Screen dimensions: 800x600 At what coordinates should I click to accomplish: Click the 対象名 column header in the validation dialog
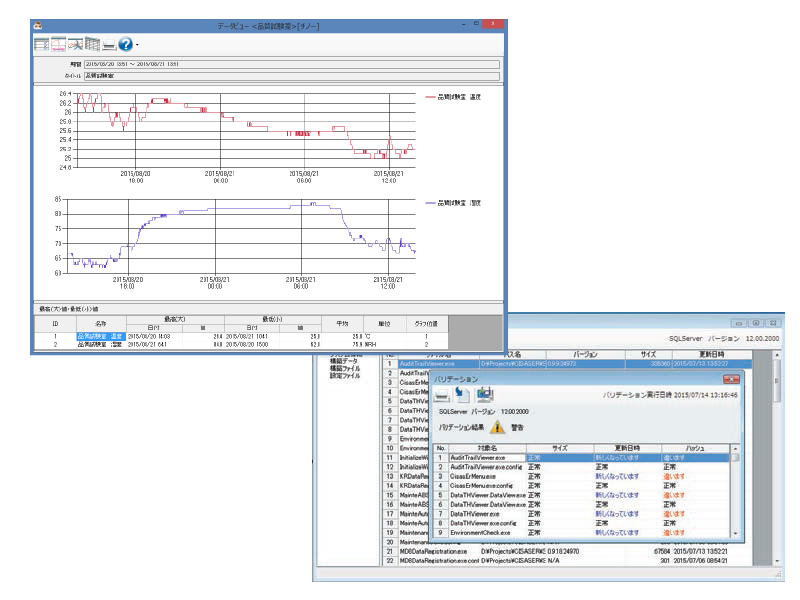click(487, 448)
